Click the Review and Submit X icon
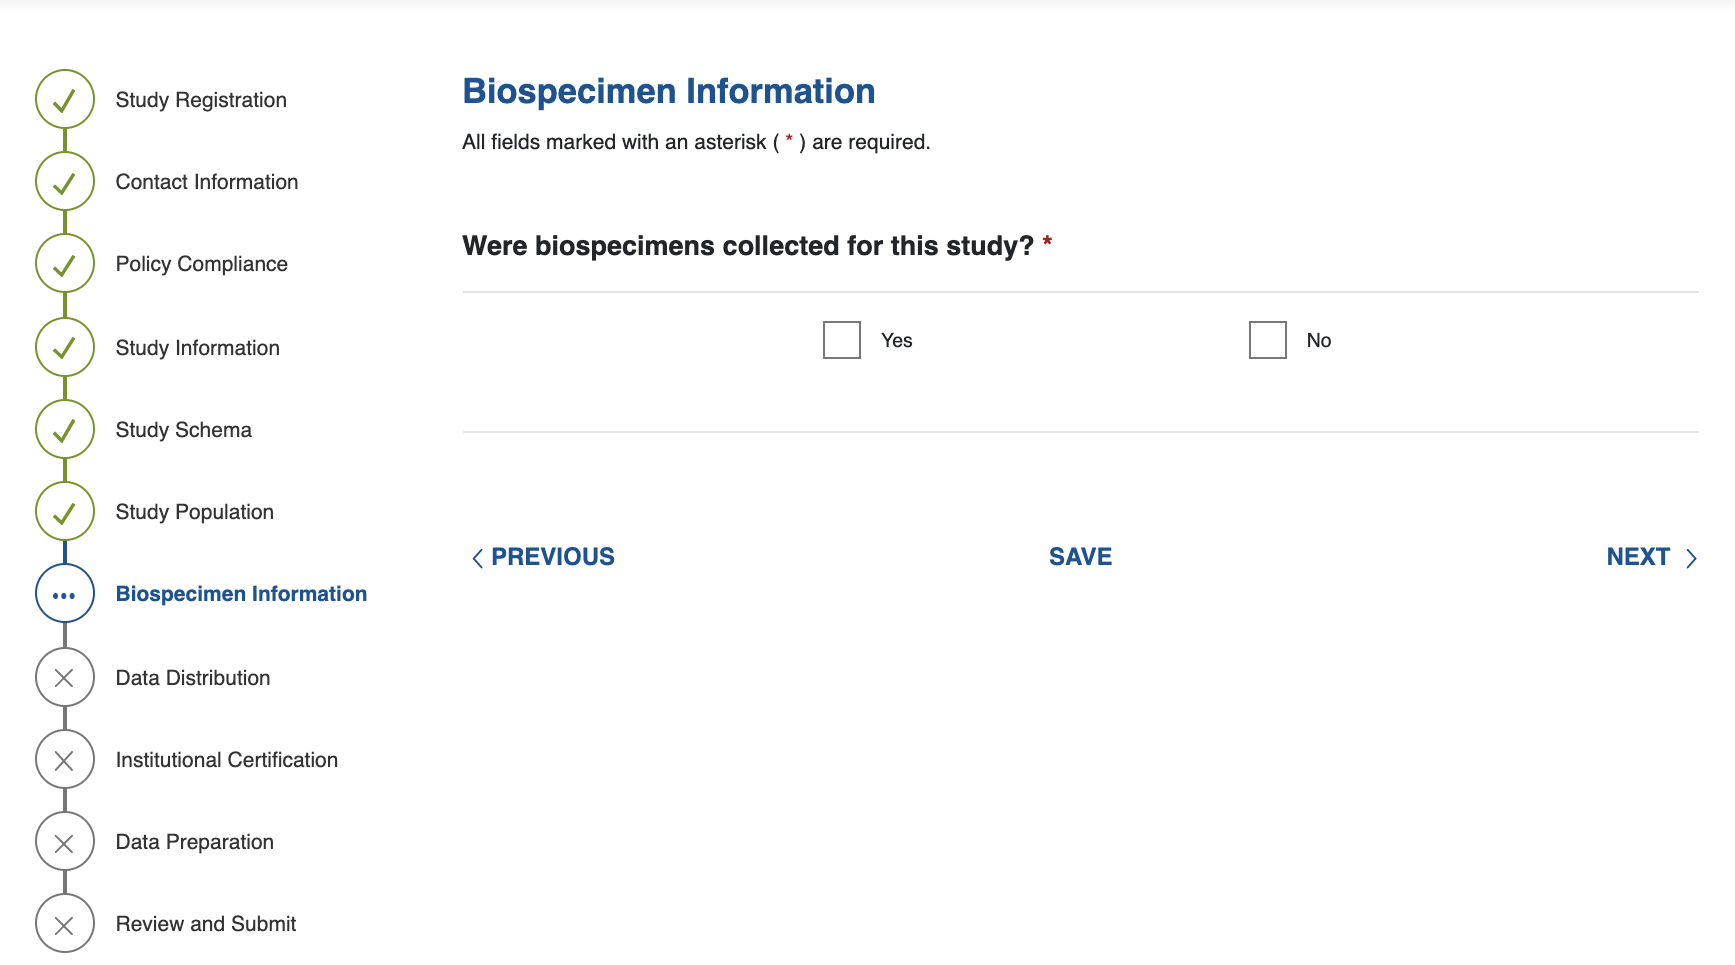This screenshot has height=965, width=1735. click(x=65, y=924)
